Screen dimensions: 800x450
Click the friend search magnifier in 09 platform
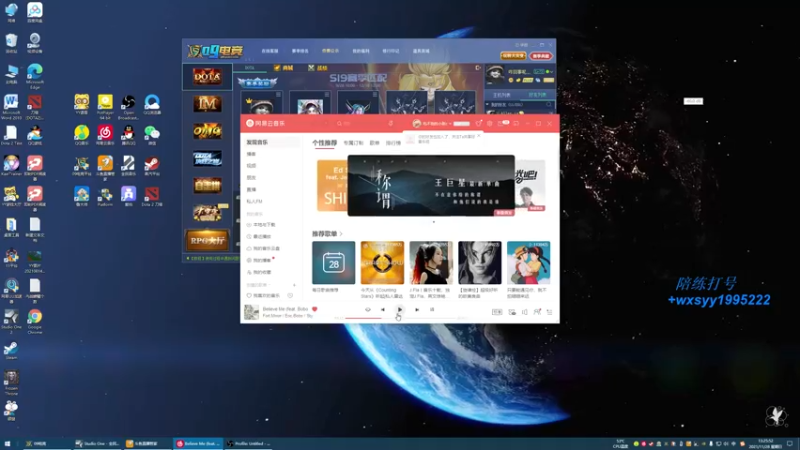tap(549, 105)
